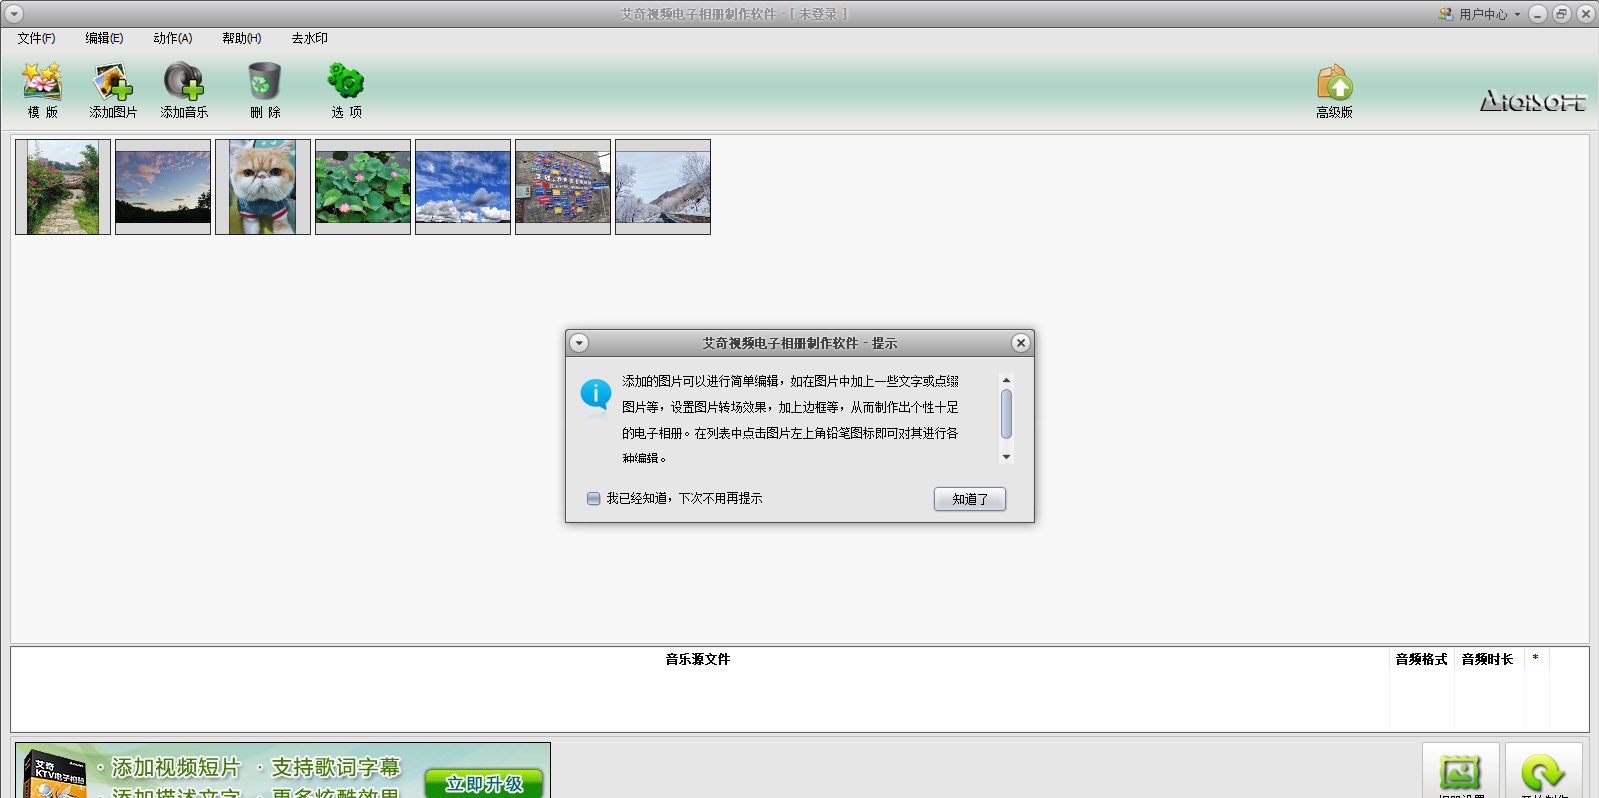Open the tip dialog's title-bar dropdown arrow
The width and height of the screenshot is (1599, 798).
[x=579, y=343]
